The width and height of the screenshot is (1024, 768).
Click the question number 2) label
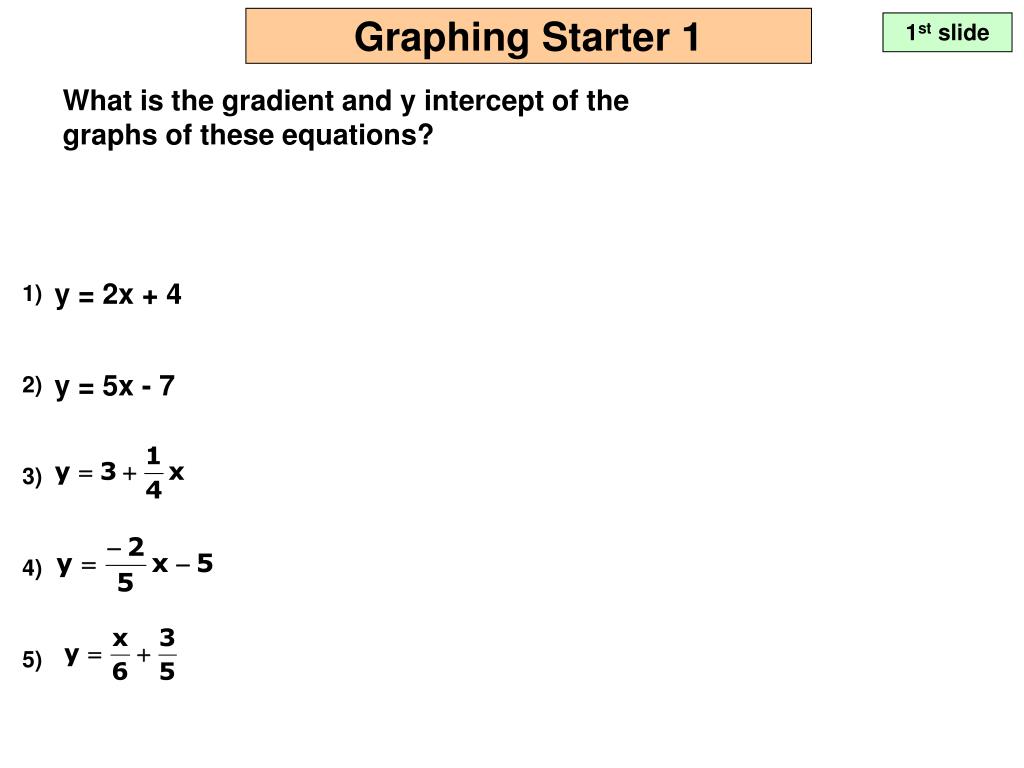32,385
